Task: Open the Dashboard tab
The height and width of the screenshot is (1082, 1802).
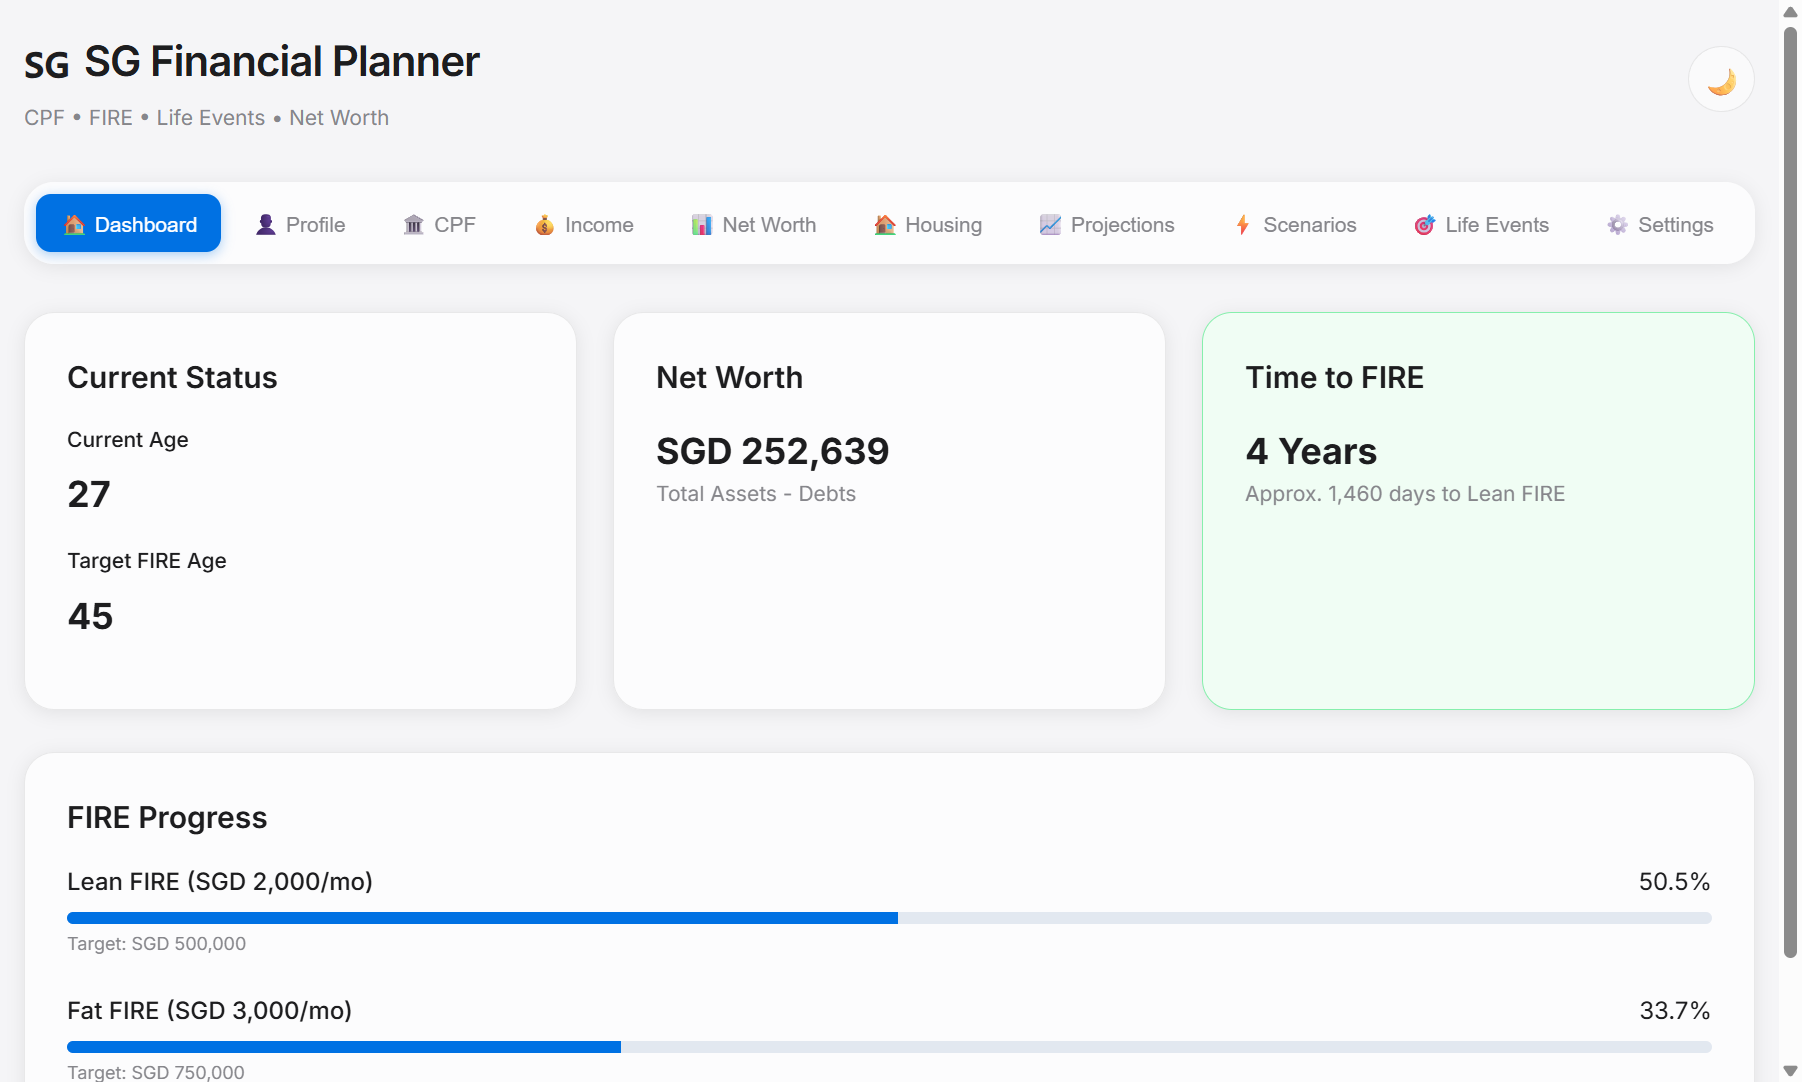Action: [128, 224]
